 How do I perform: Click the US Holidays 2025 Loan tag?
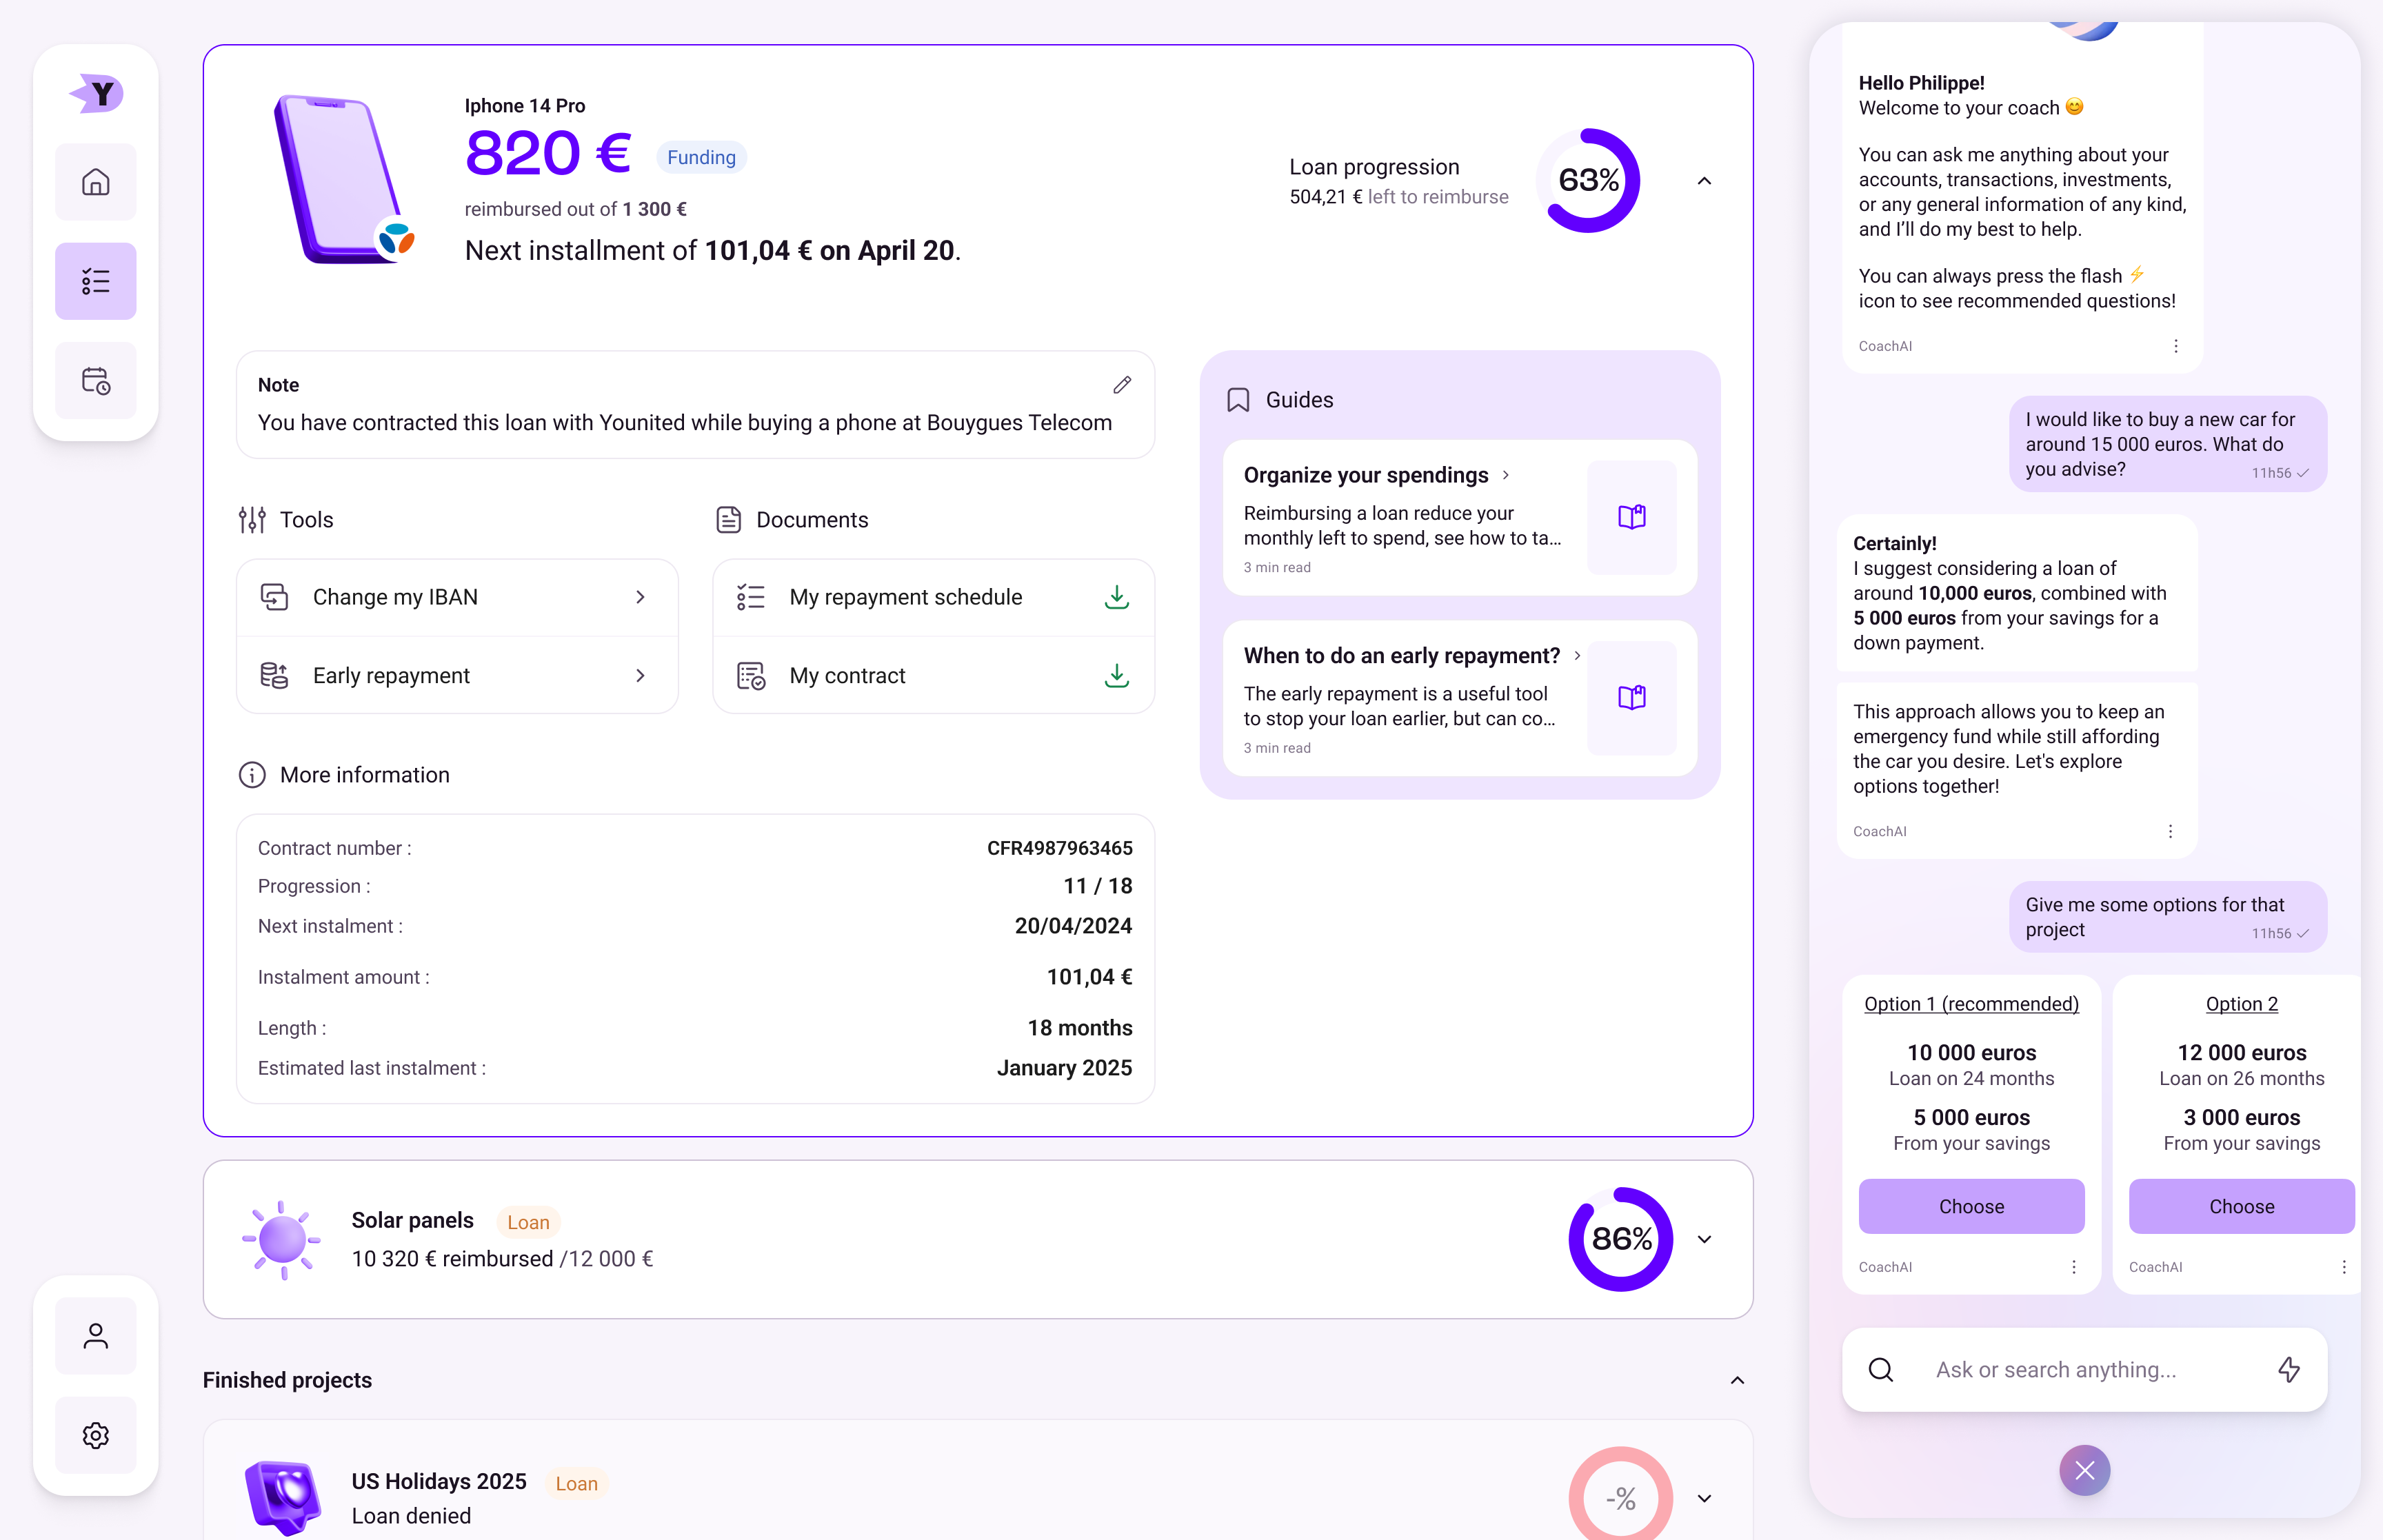(x=576, y=1483)
